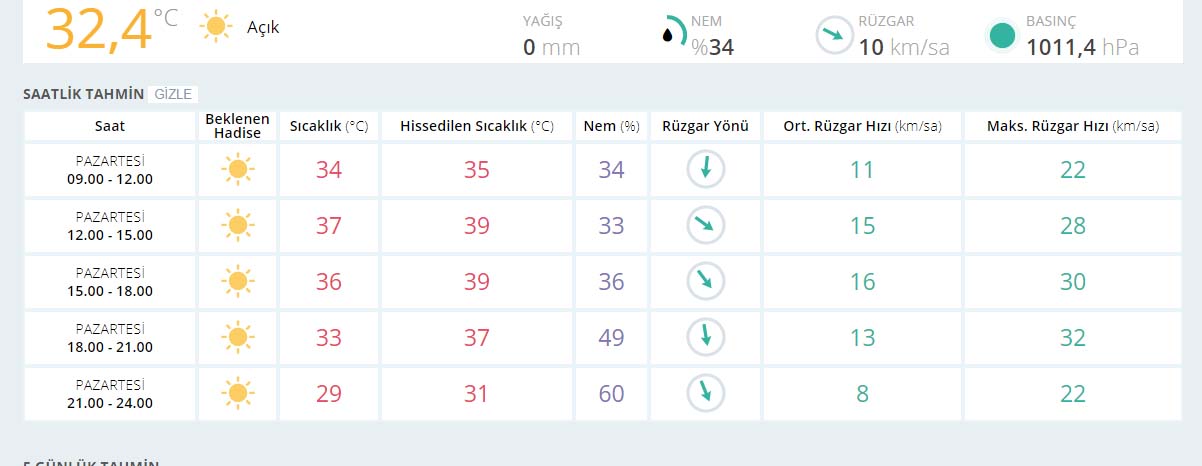Viewport: 1202px width, 466px height.
Task: Click humidity 60 in 21.00 - 24.00 row
Action: click(612, 394)
